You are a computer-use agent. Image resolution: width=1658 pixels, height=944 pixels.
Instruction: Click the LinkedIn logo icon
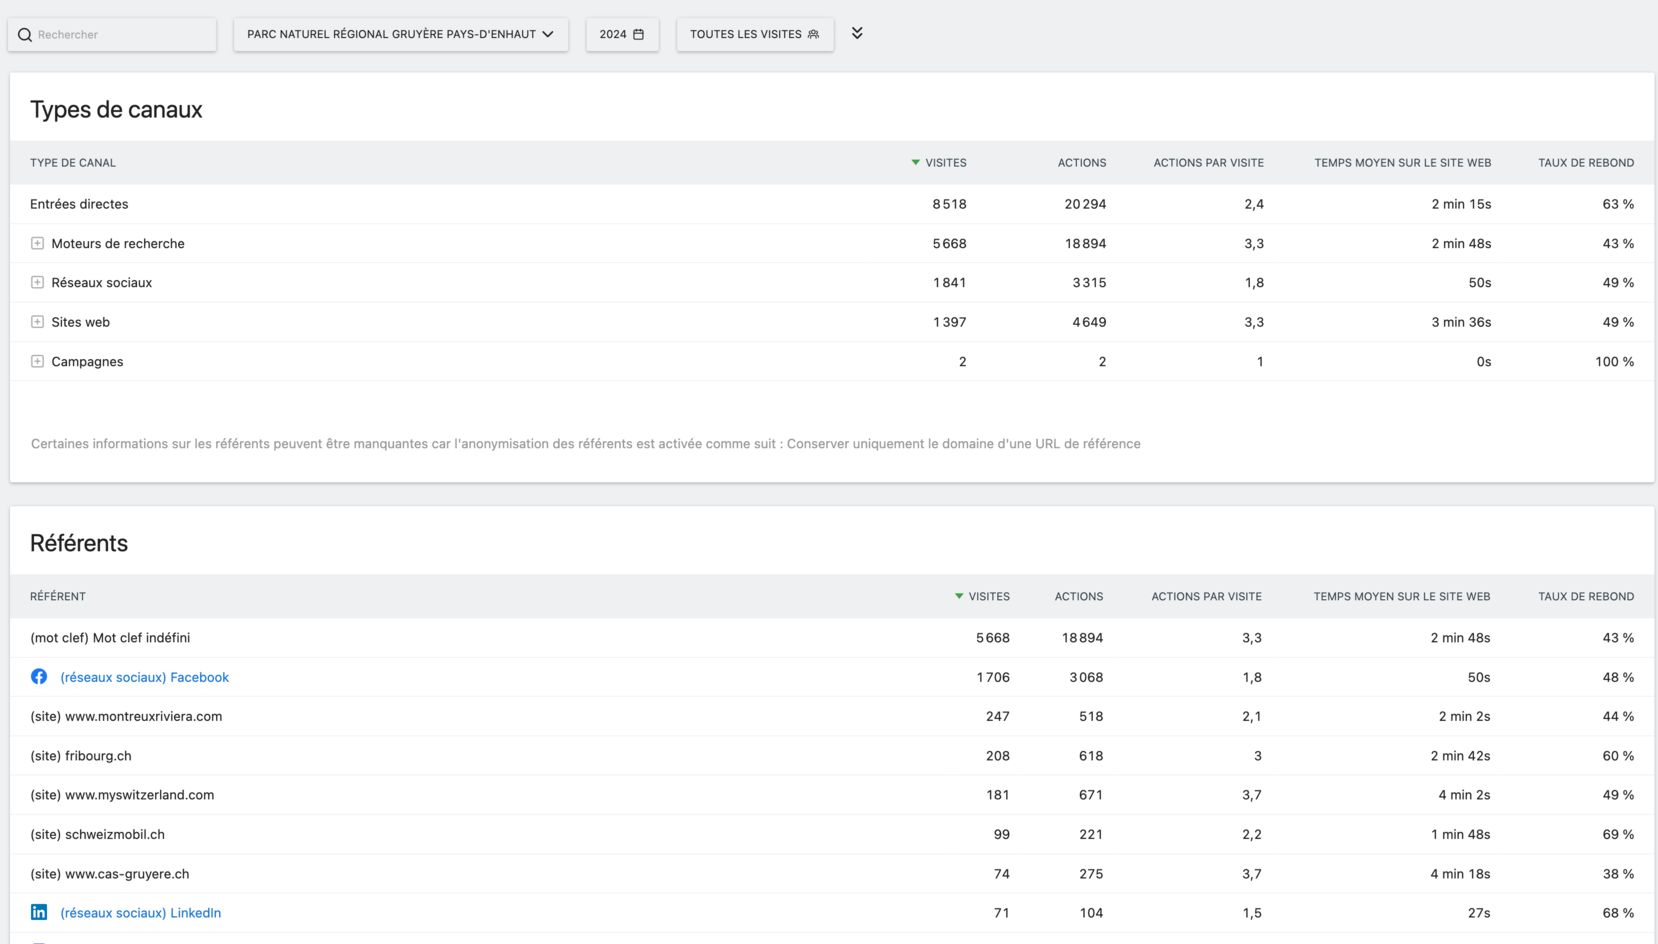(39, 912)
